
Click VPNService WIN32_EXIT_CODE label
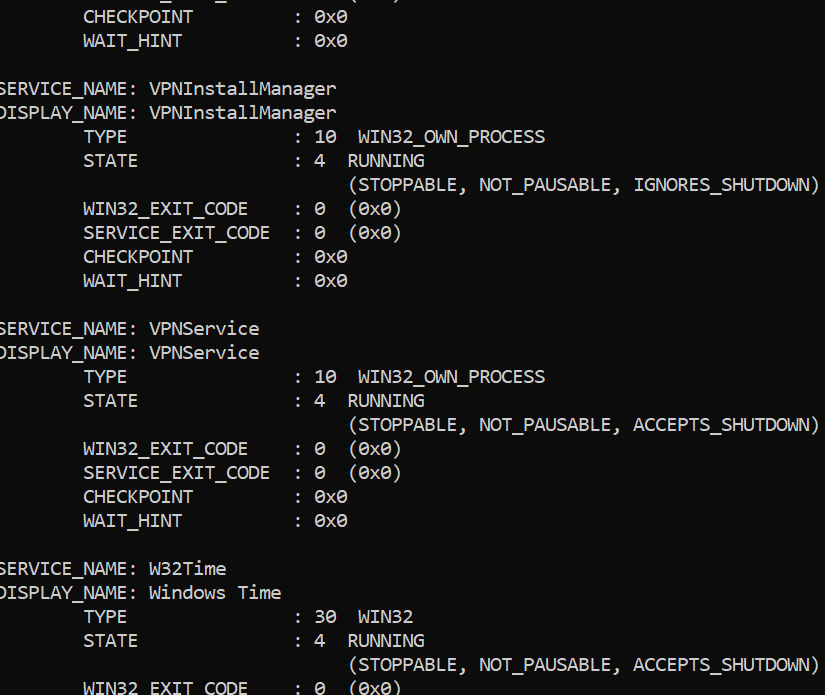[x=165, y=449]
